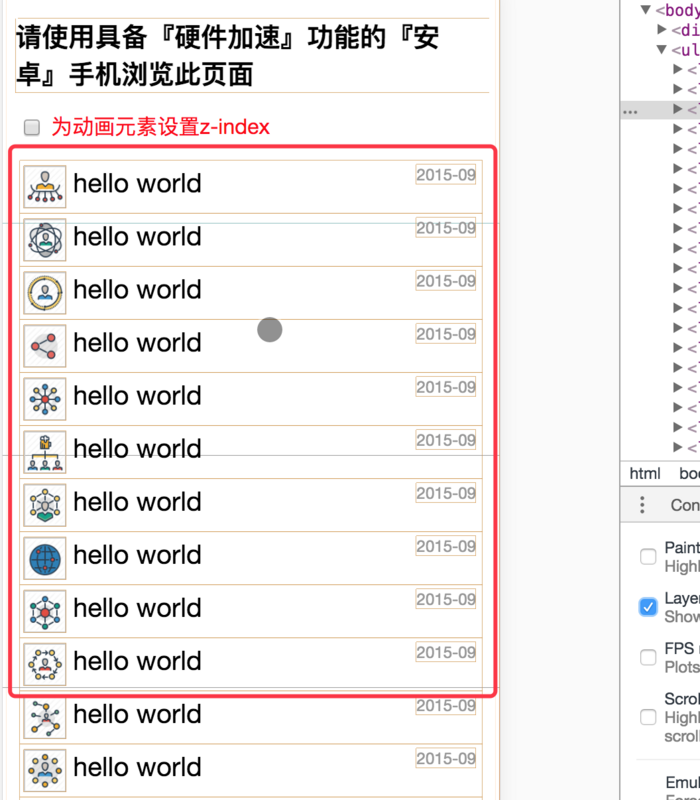The image size is (700, 800).
Task: Expand the div element under body
Action: click(x=662, y=30)
